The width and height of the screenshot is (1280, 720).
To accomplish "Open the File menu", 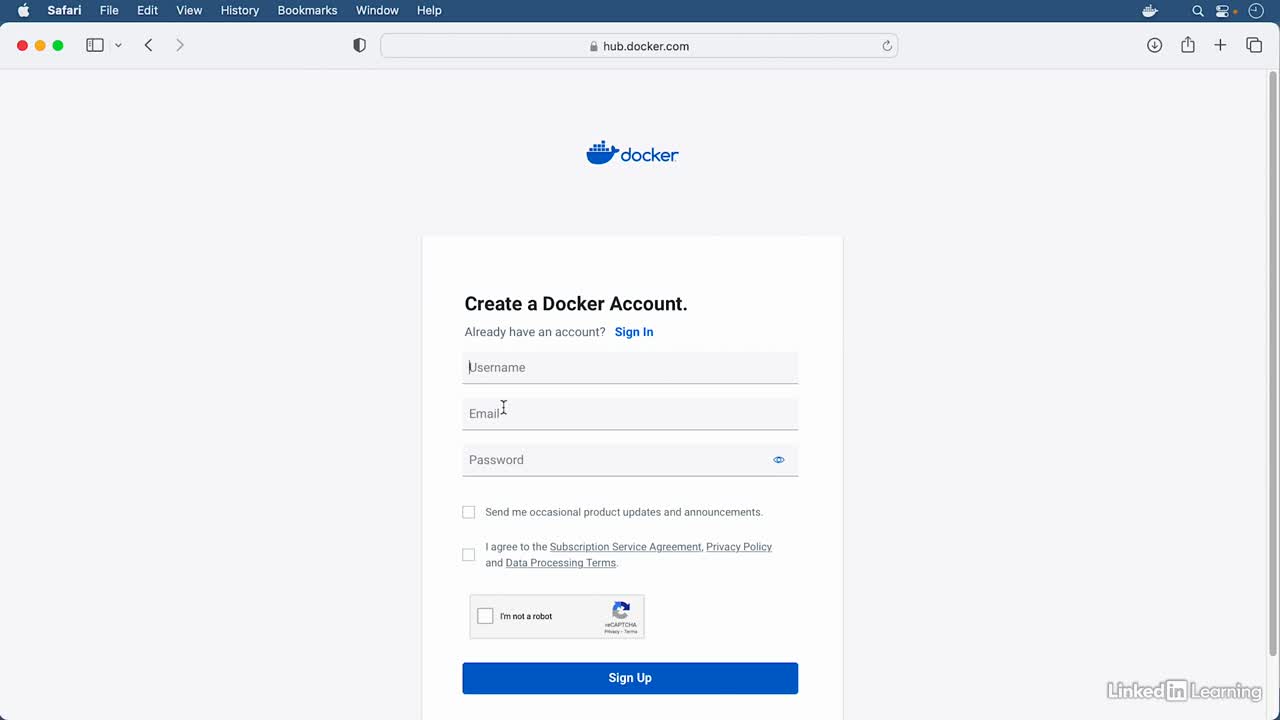I will point(109,10).
